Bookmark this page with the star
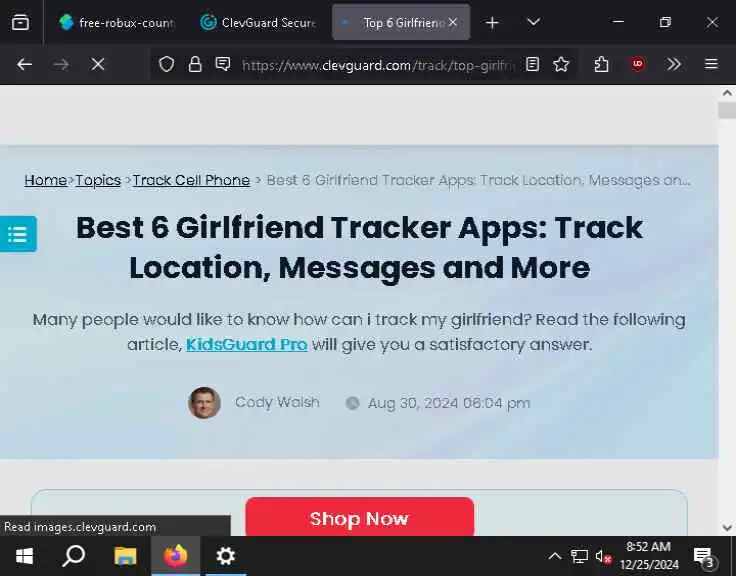The image size is (736, 576). pyautogui.click(x=561, y=64)
